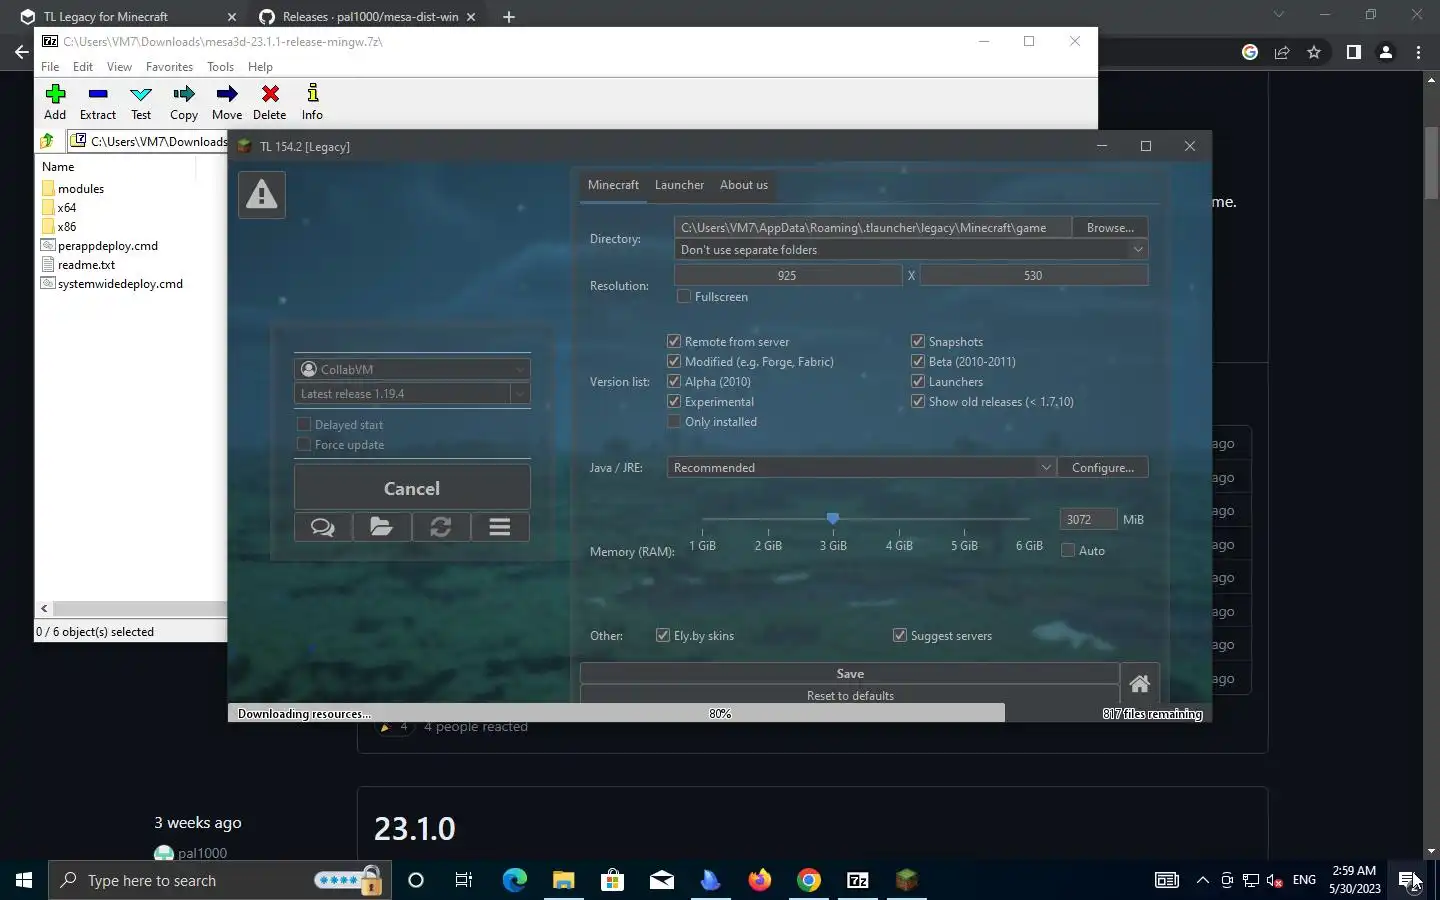This screenshot has height=900, width=1440.
Task: Click Chrome tab search chevron
Action: pyautogui.click(x=1278, y=15)
